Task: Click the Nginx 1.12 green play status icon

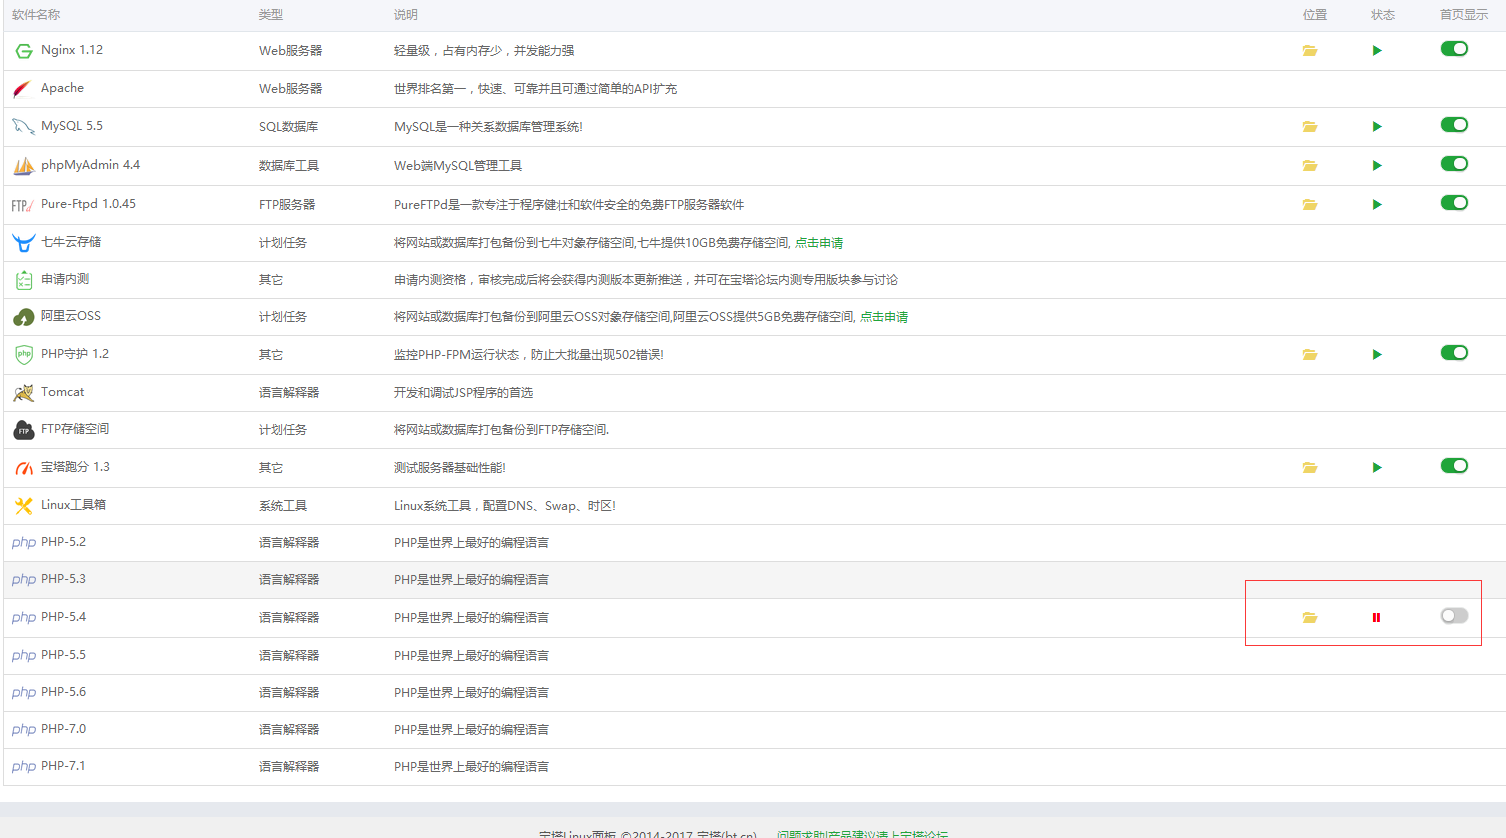Action: [x=1377, y=51]
